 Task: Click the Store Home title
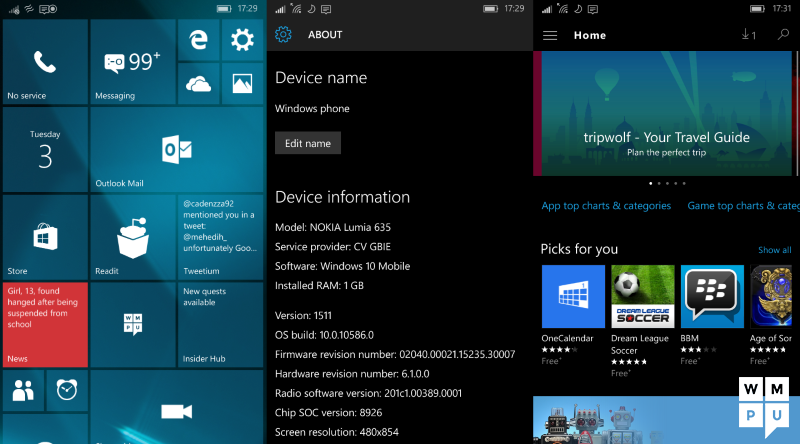(x=590, y=35)
